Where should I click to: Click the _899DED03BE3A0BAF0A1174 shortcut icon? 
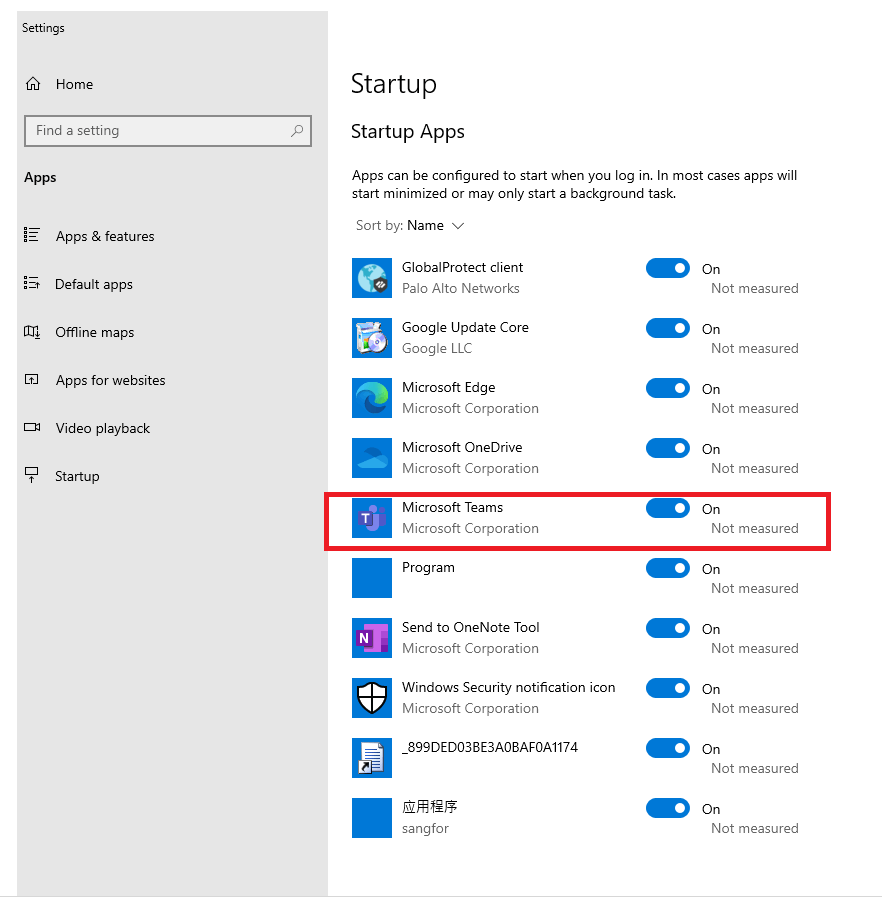[x=372, y=759]
